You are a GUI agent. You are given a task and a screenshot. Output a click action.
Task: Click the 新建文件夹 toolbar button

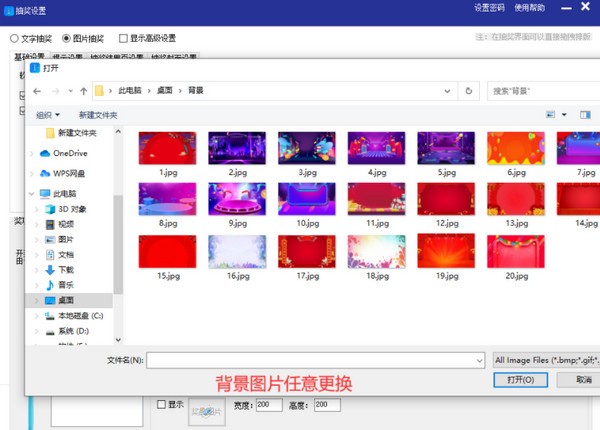pos(98,115)
